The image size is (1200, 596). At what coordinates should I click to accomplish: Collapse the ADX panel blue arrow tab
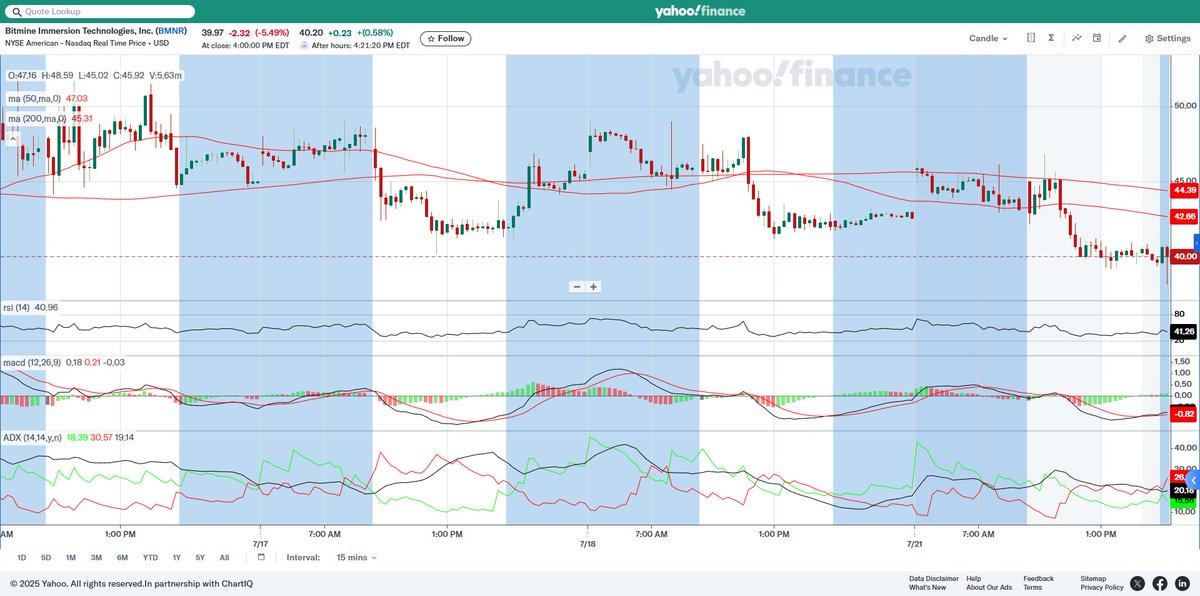coord(1193,480)
